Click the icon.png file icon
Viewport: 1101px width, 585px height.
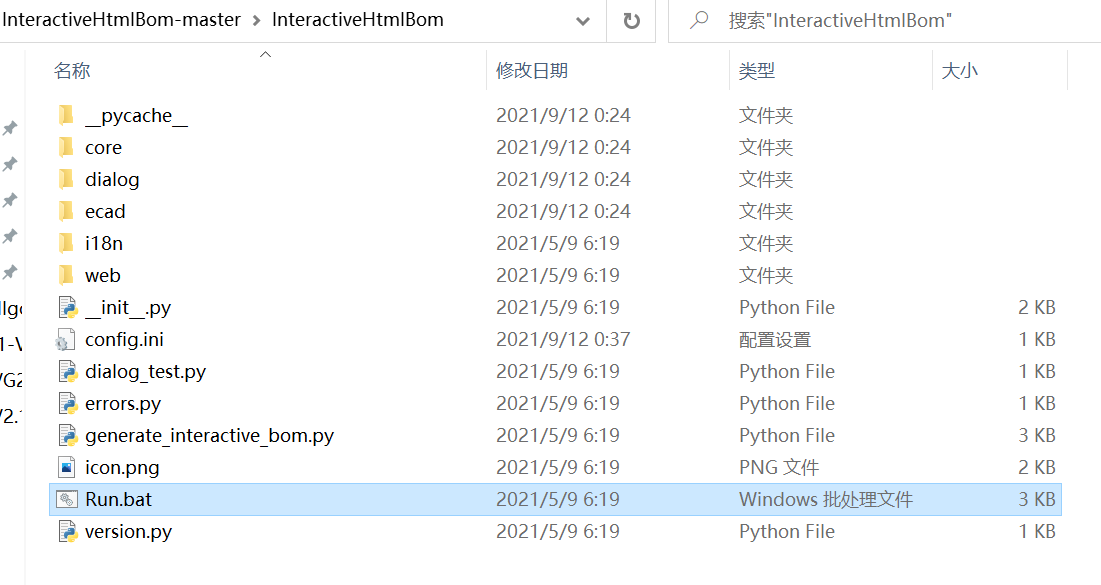coord(67,467)
